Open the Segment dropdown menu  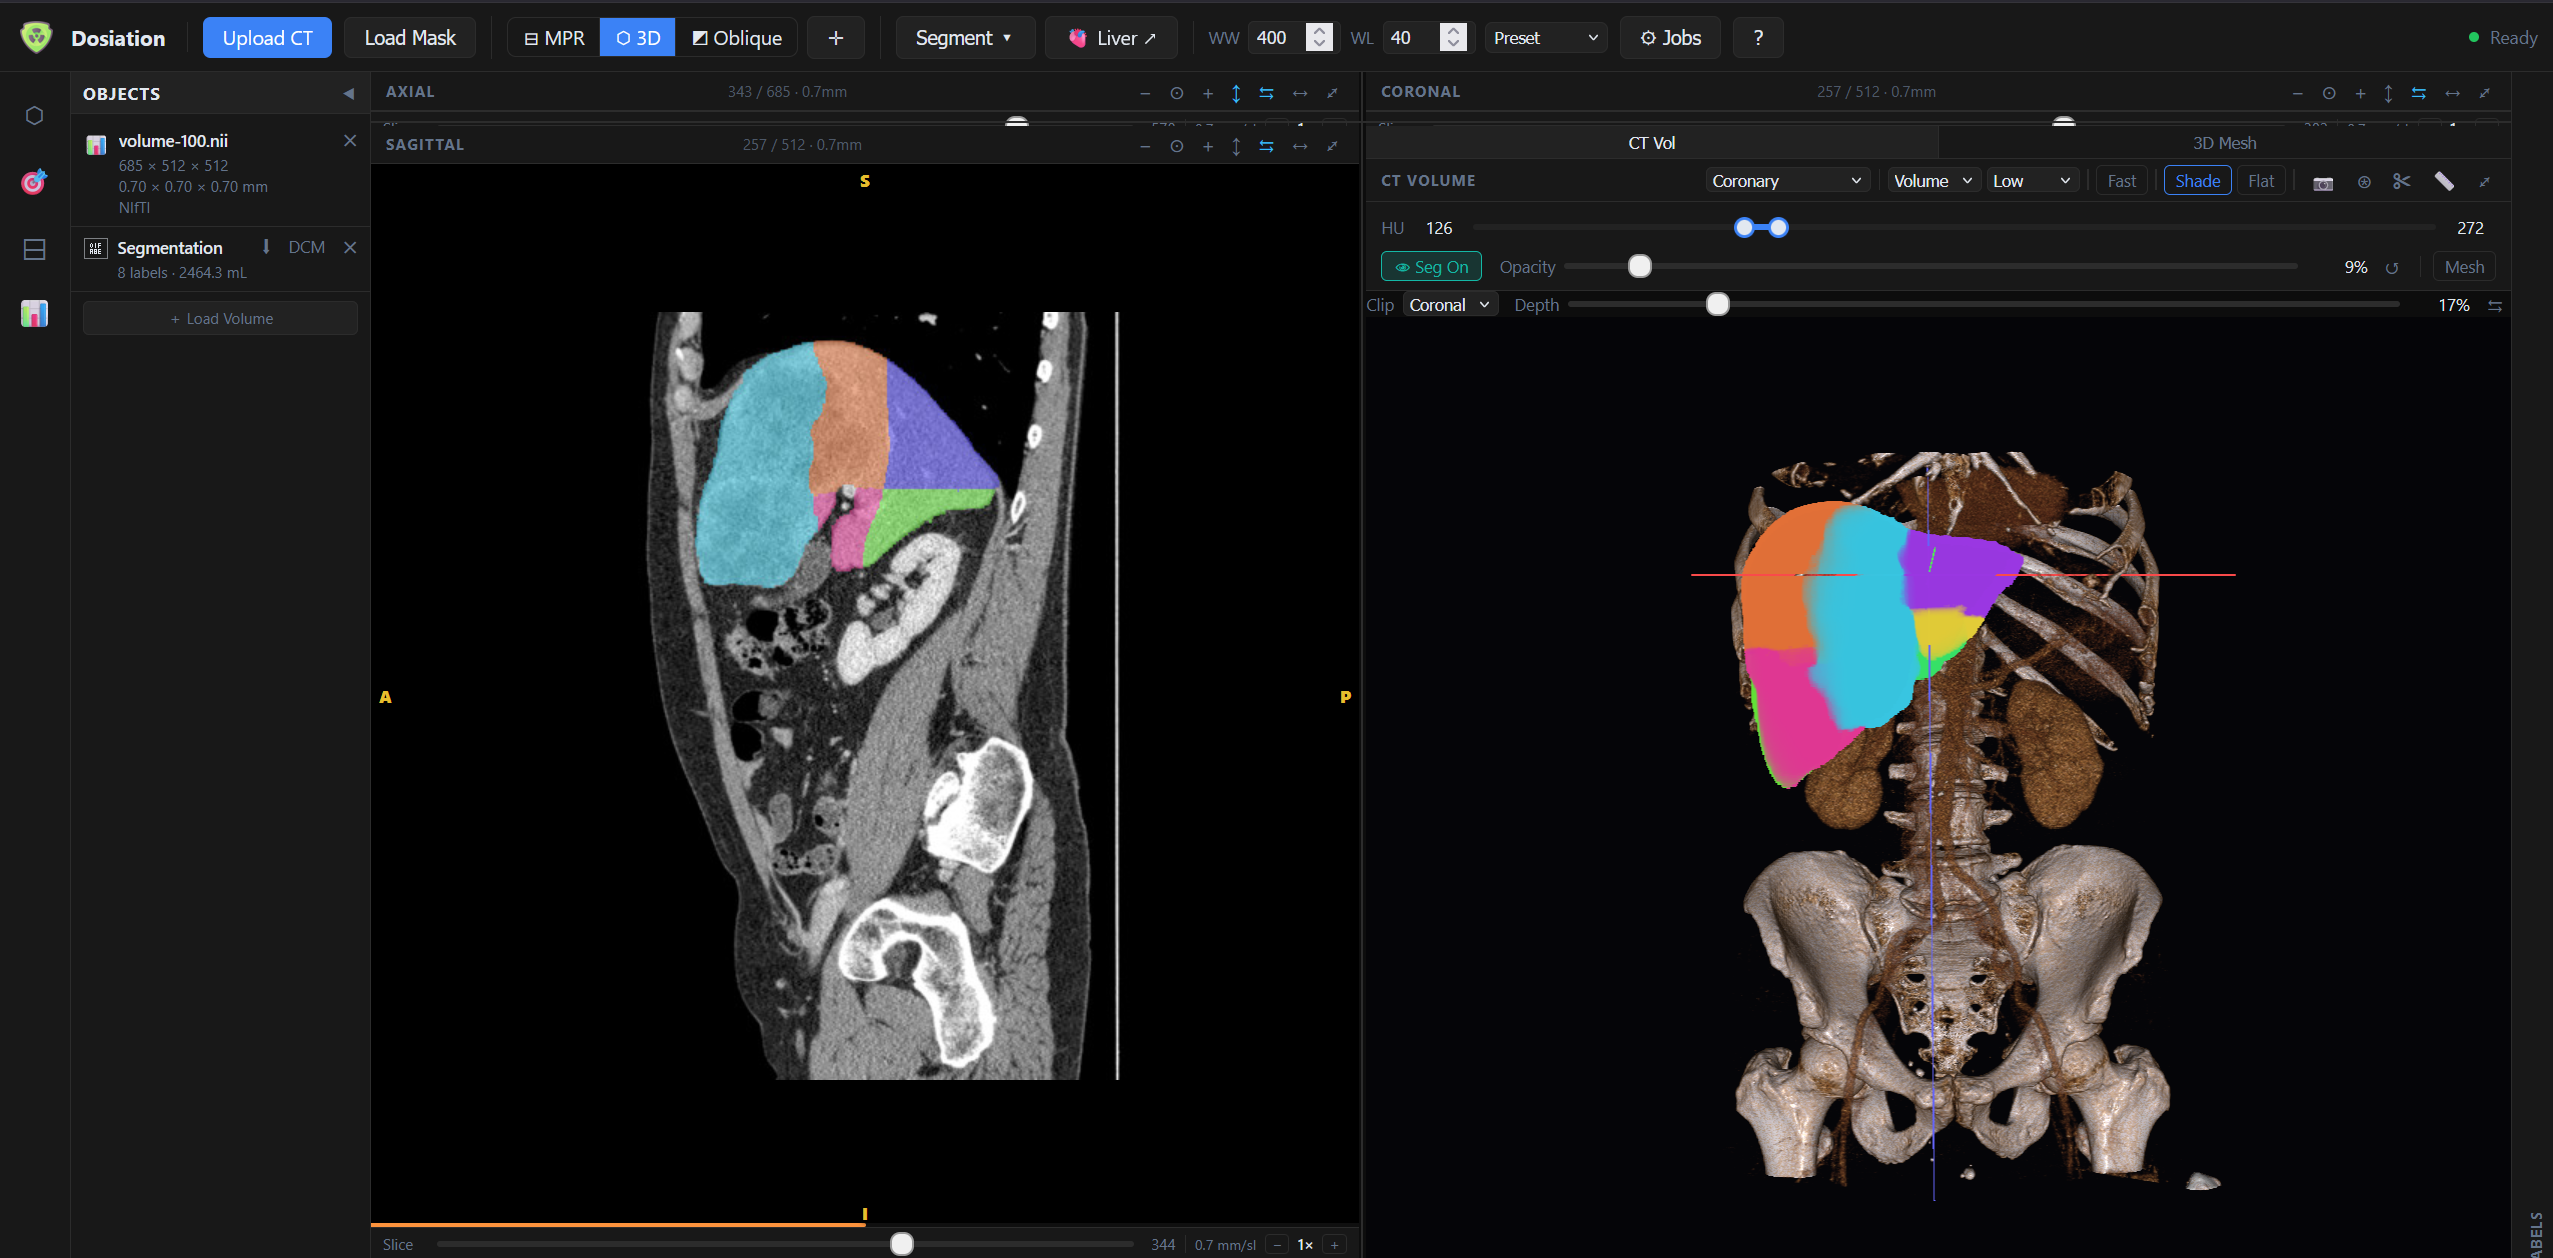pyautogui.click(x=964, y=38)
